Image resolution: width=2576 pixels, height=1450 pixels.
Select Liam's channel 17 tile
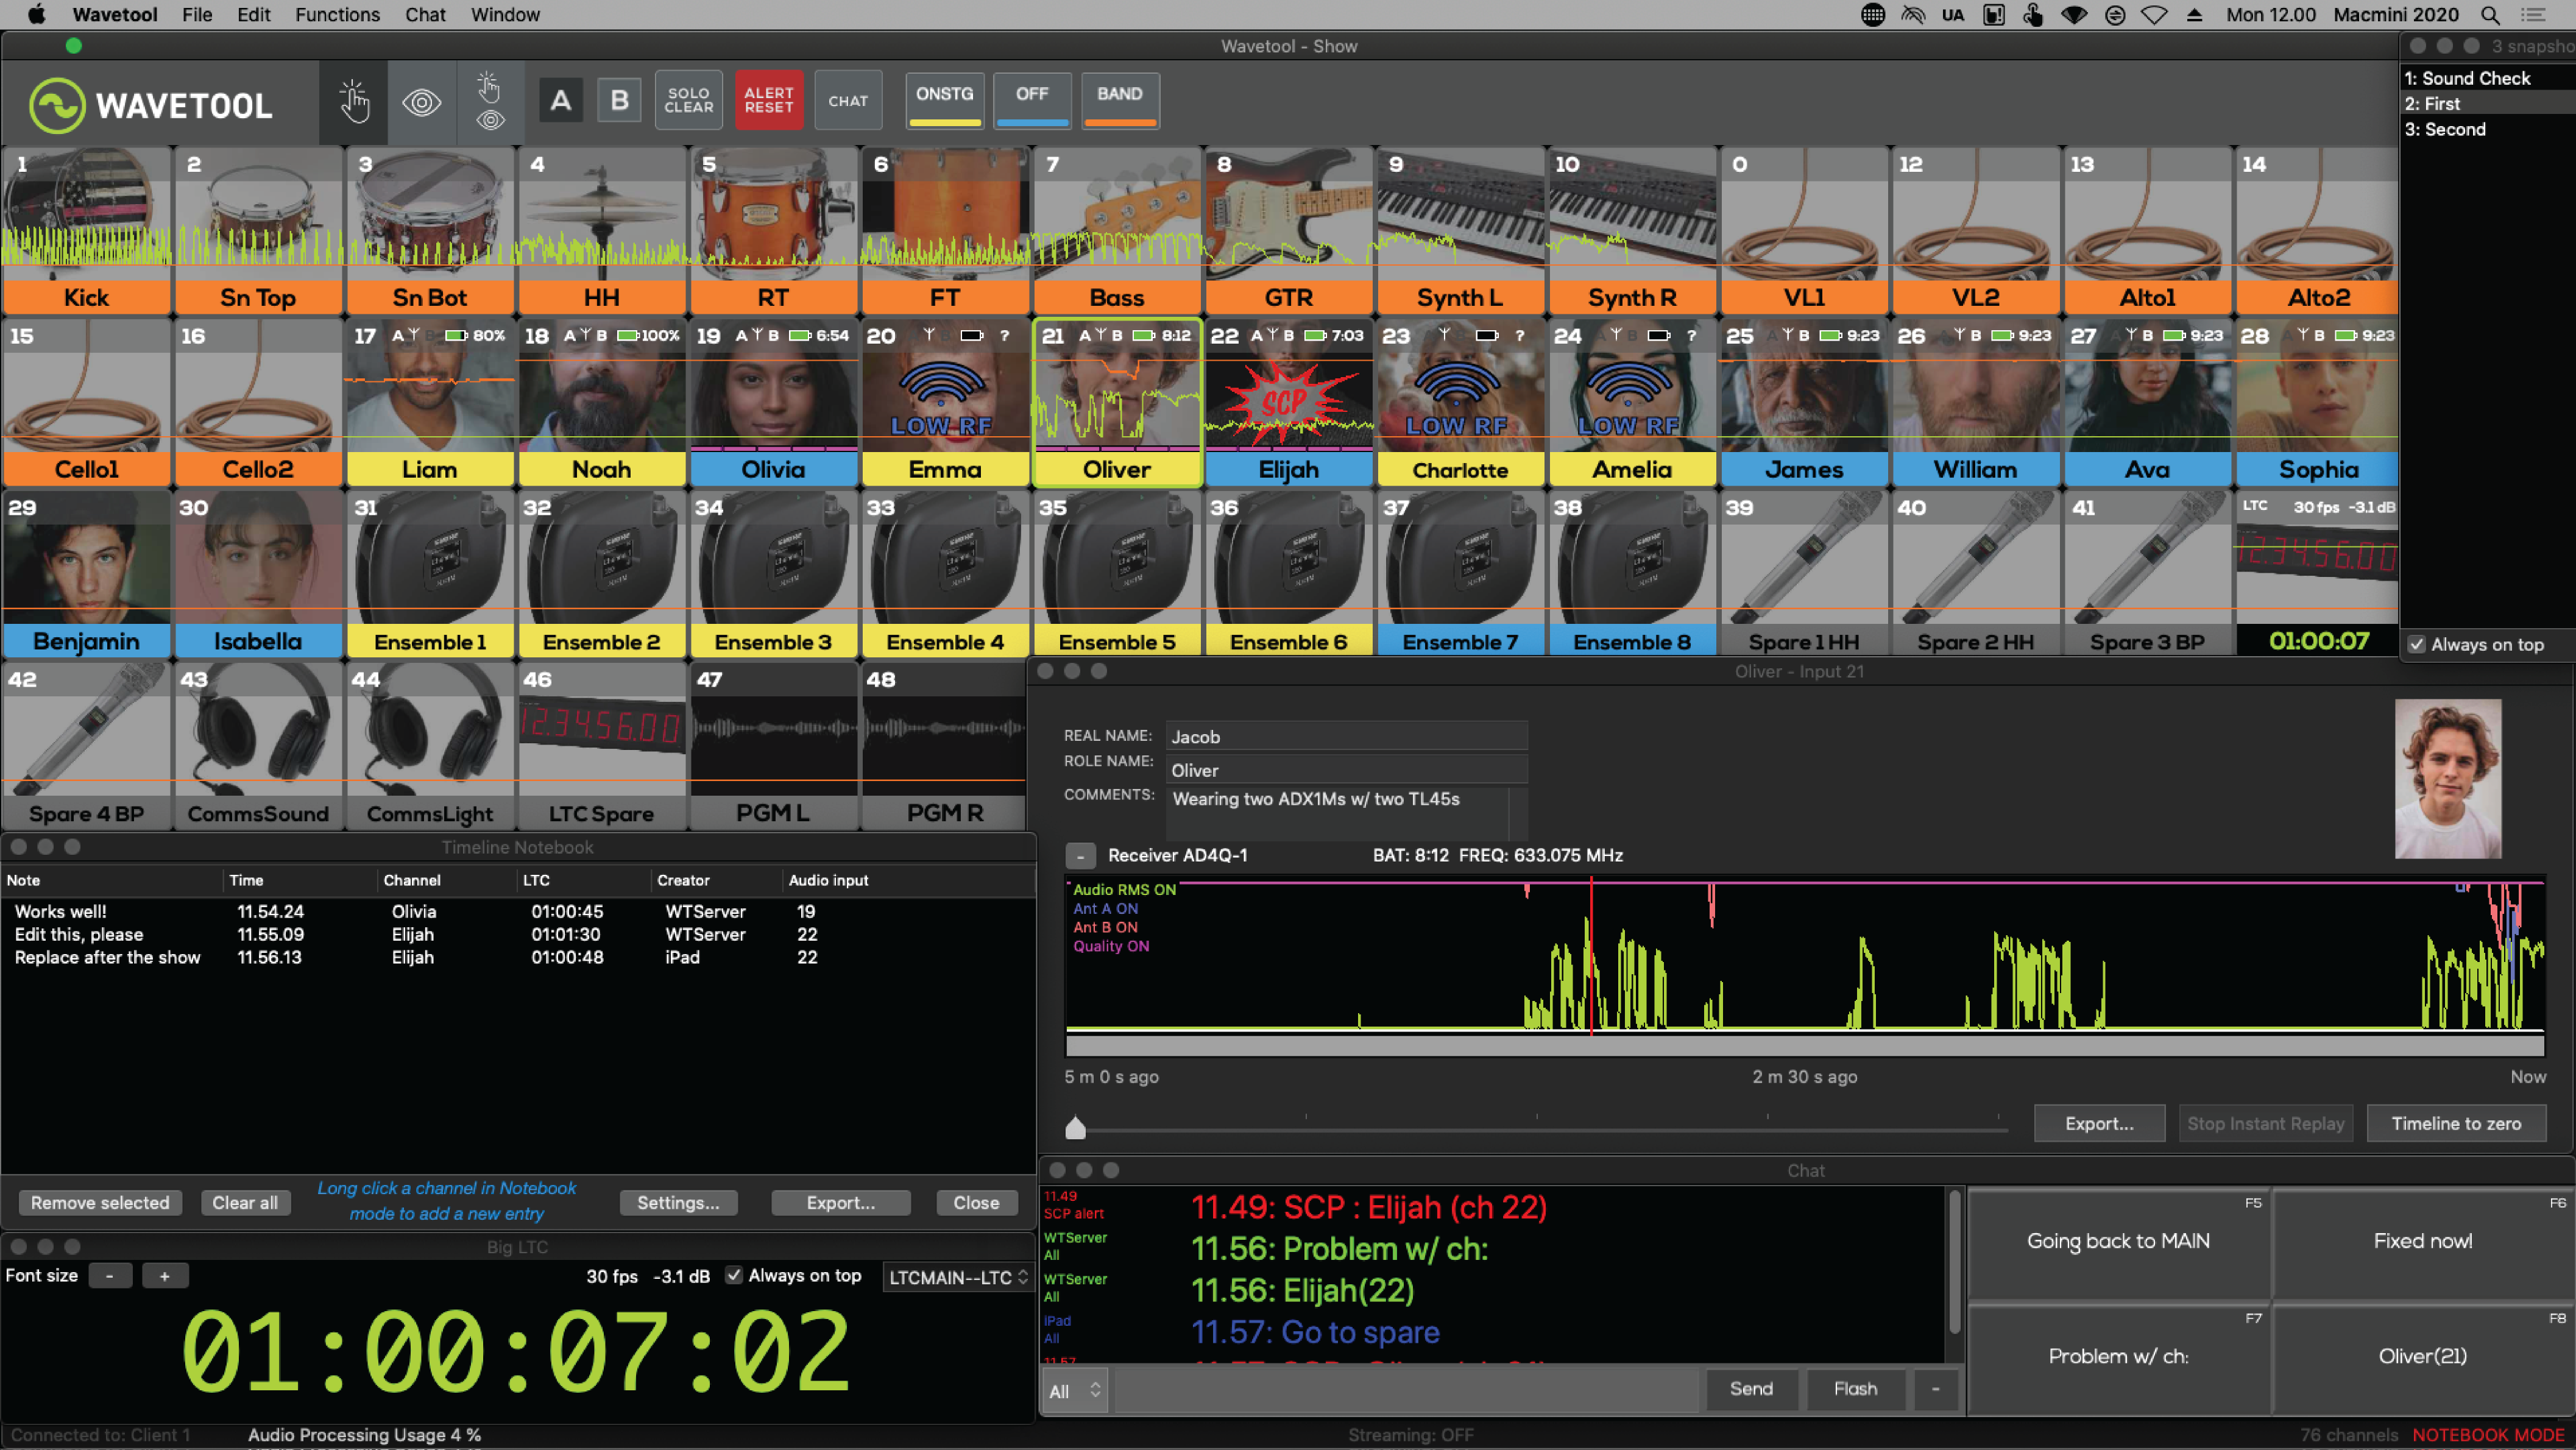(430, 402)
